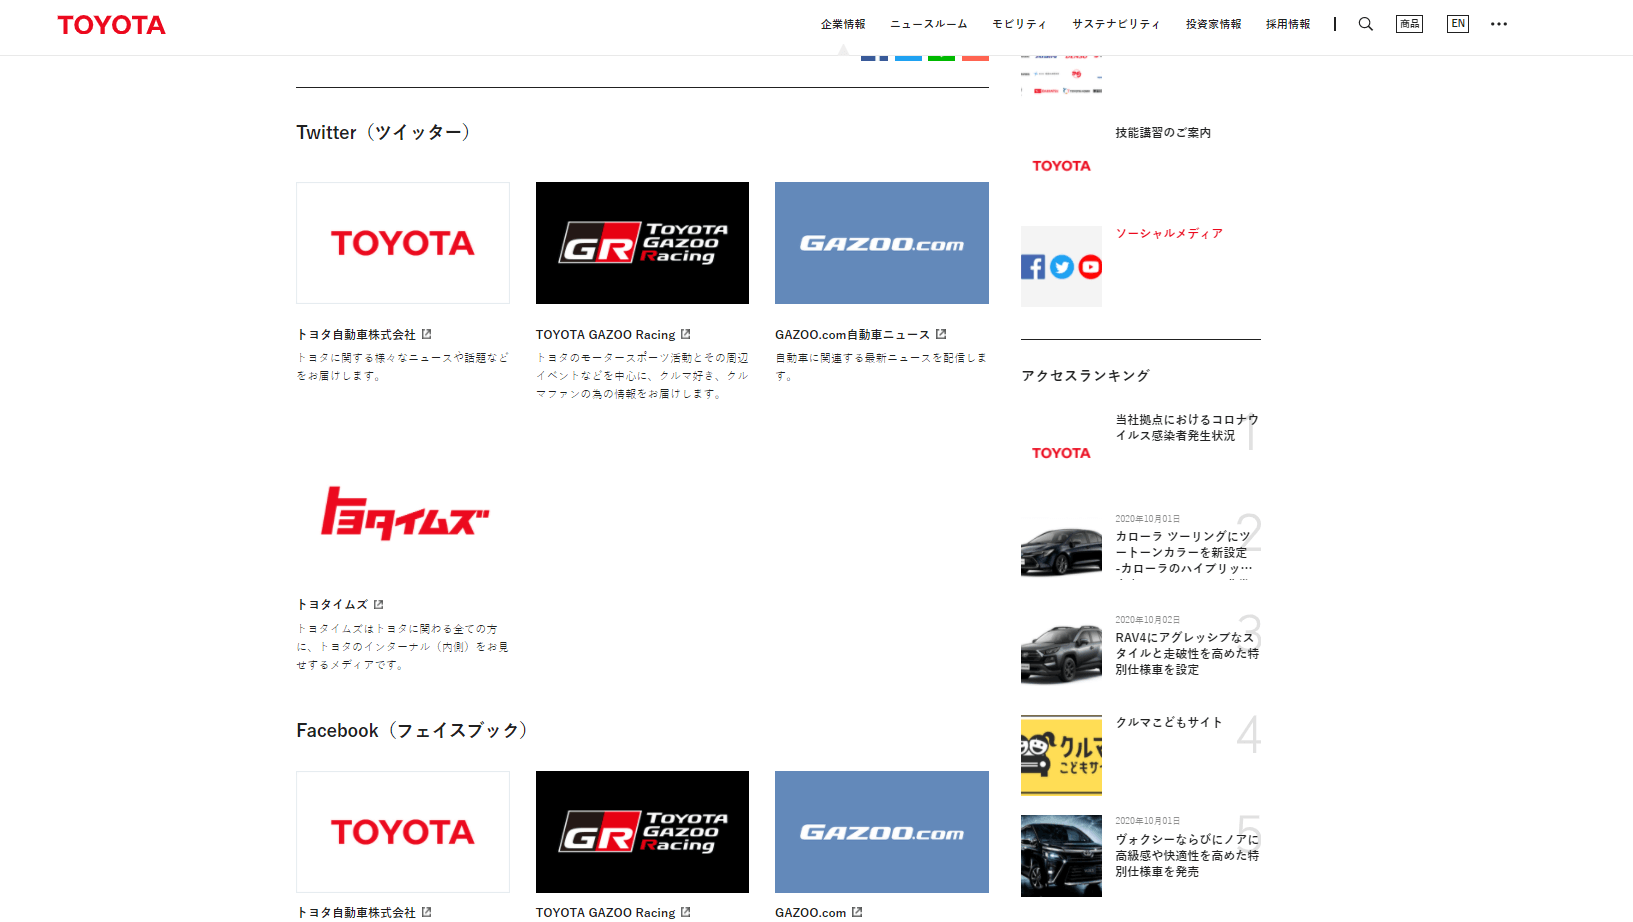The image size is (1633, 922).
Task: Open Facebook GAZOO.com thumbnail
Action: tap(882, 832)
